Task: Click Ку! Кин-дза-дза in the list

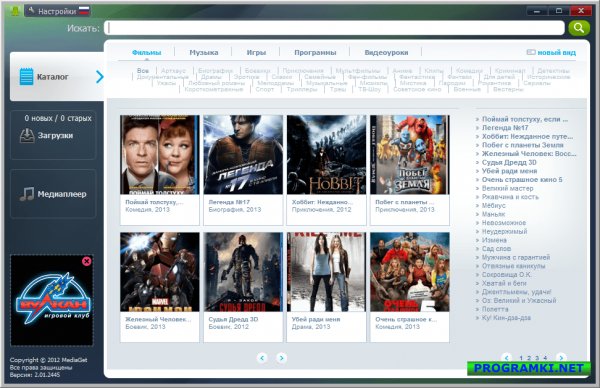Action: (x=506, y=318)
